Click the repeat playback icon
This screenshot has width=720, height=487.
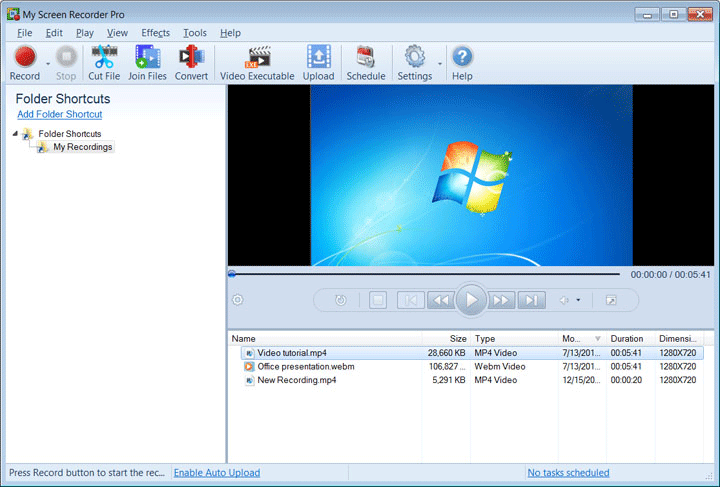click(341, 300)
